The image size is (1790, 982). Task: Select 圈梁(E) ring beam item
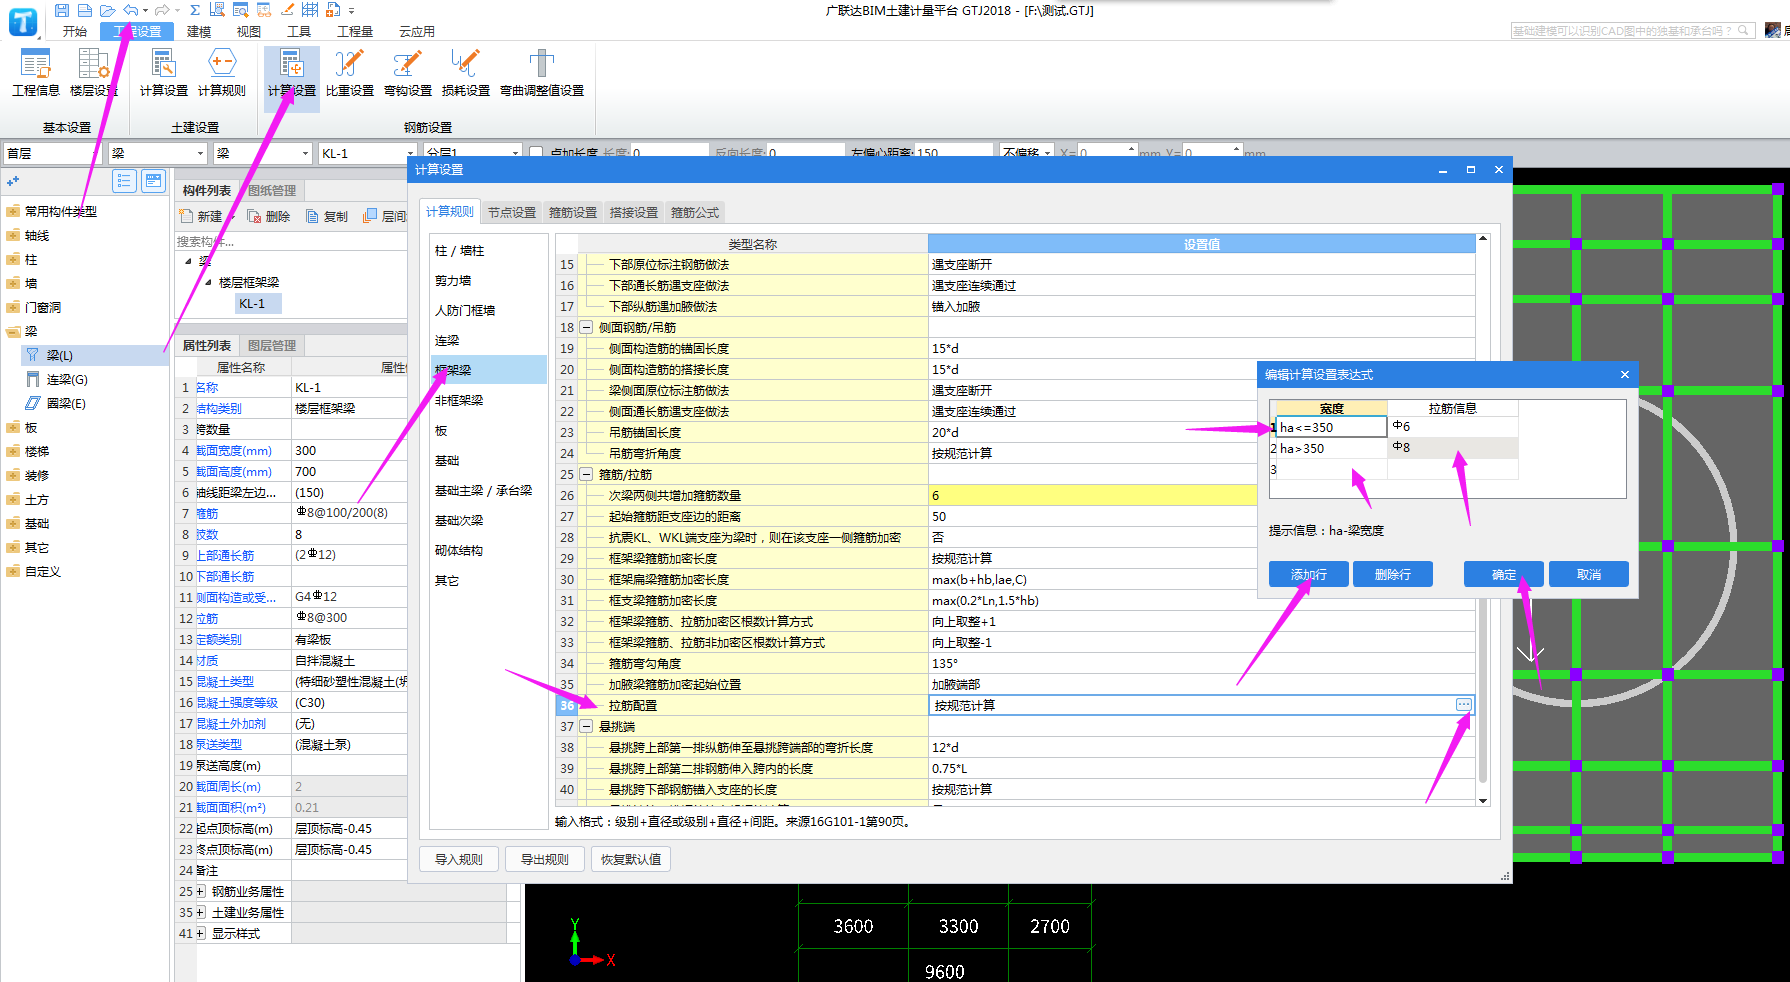66,403
